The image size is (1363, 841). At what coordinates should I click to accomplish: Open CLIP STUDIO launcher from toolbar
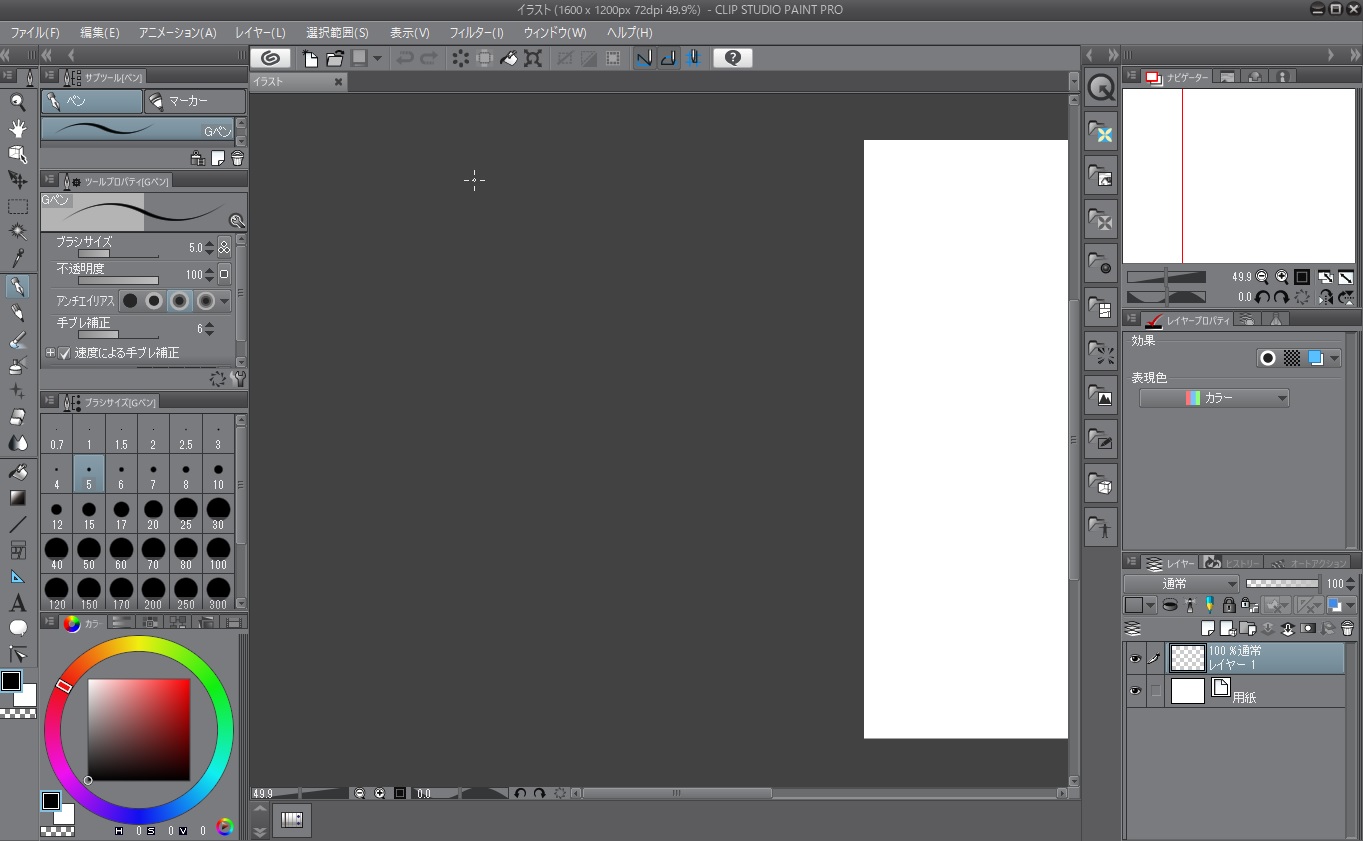point(270,58)
